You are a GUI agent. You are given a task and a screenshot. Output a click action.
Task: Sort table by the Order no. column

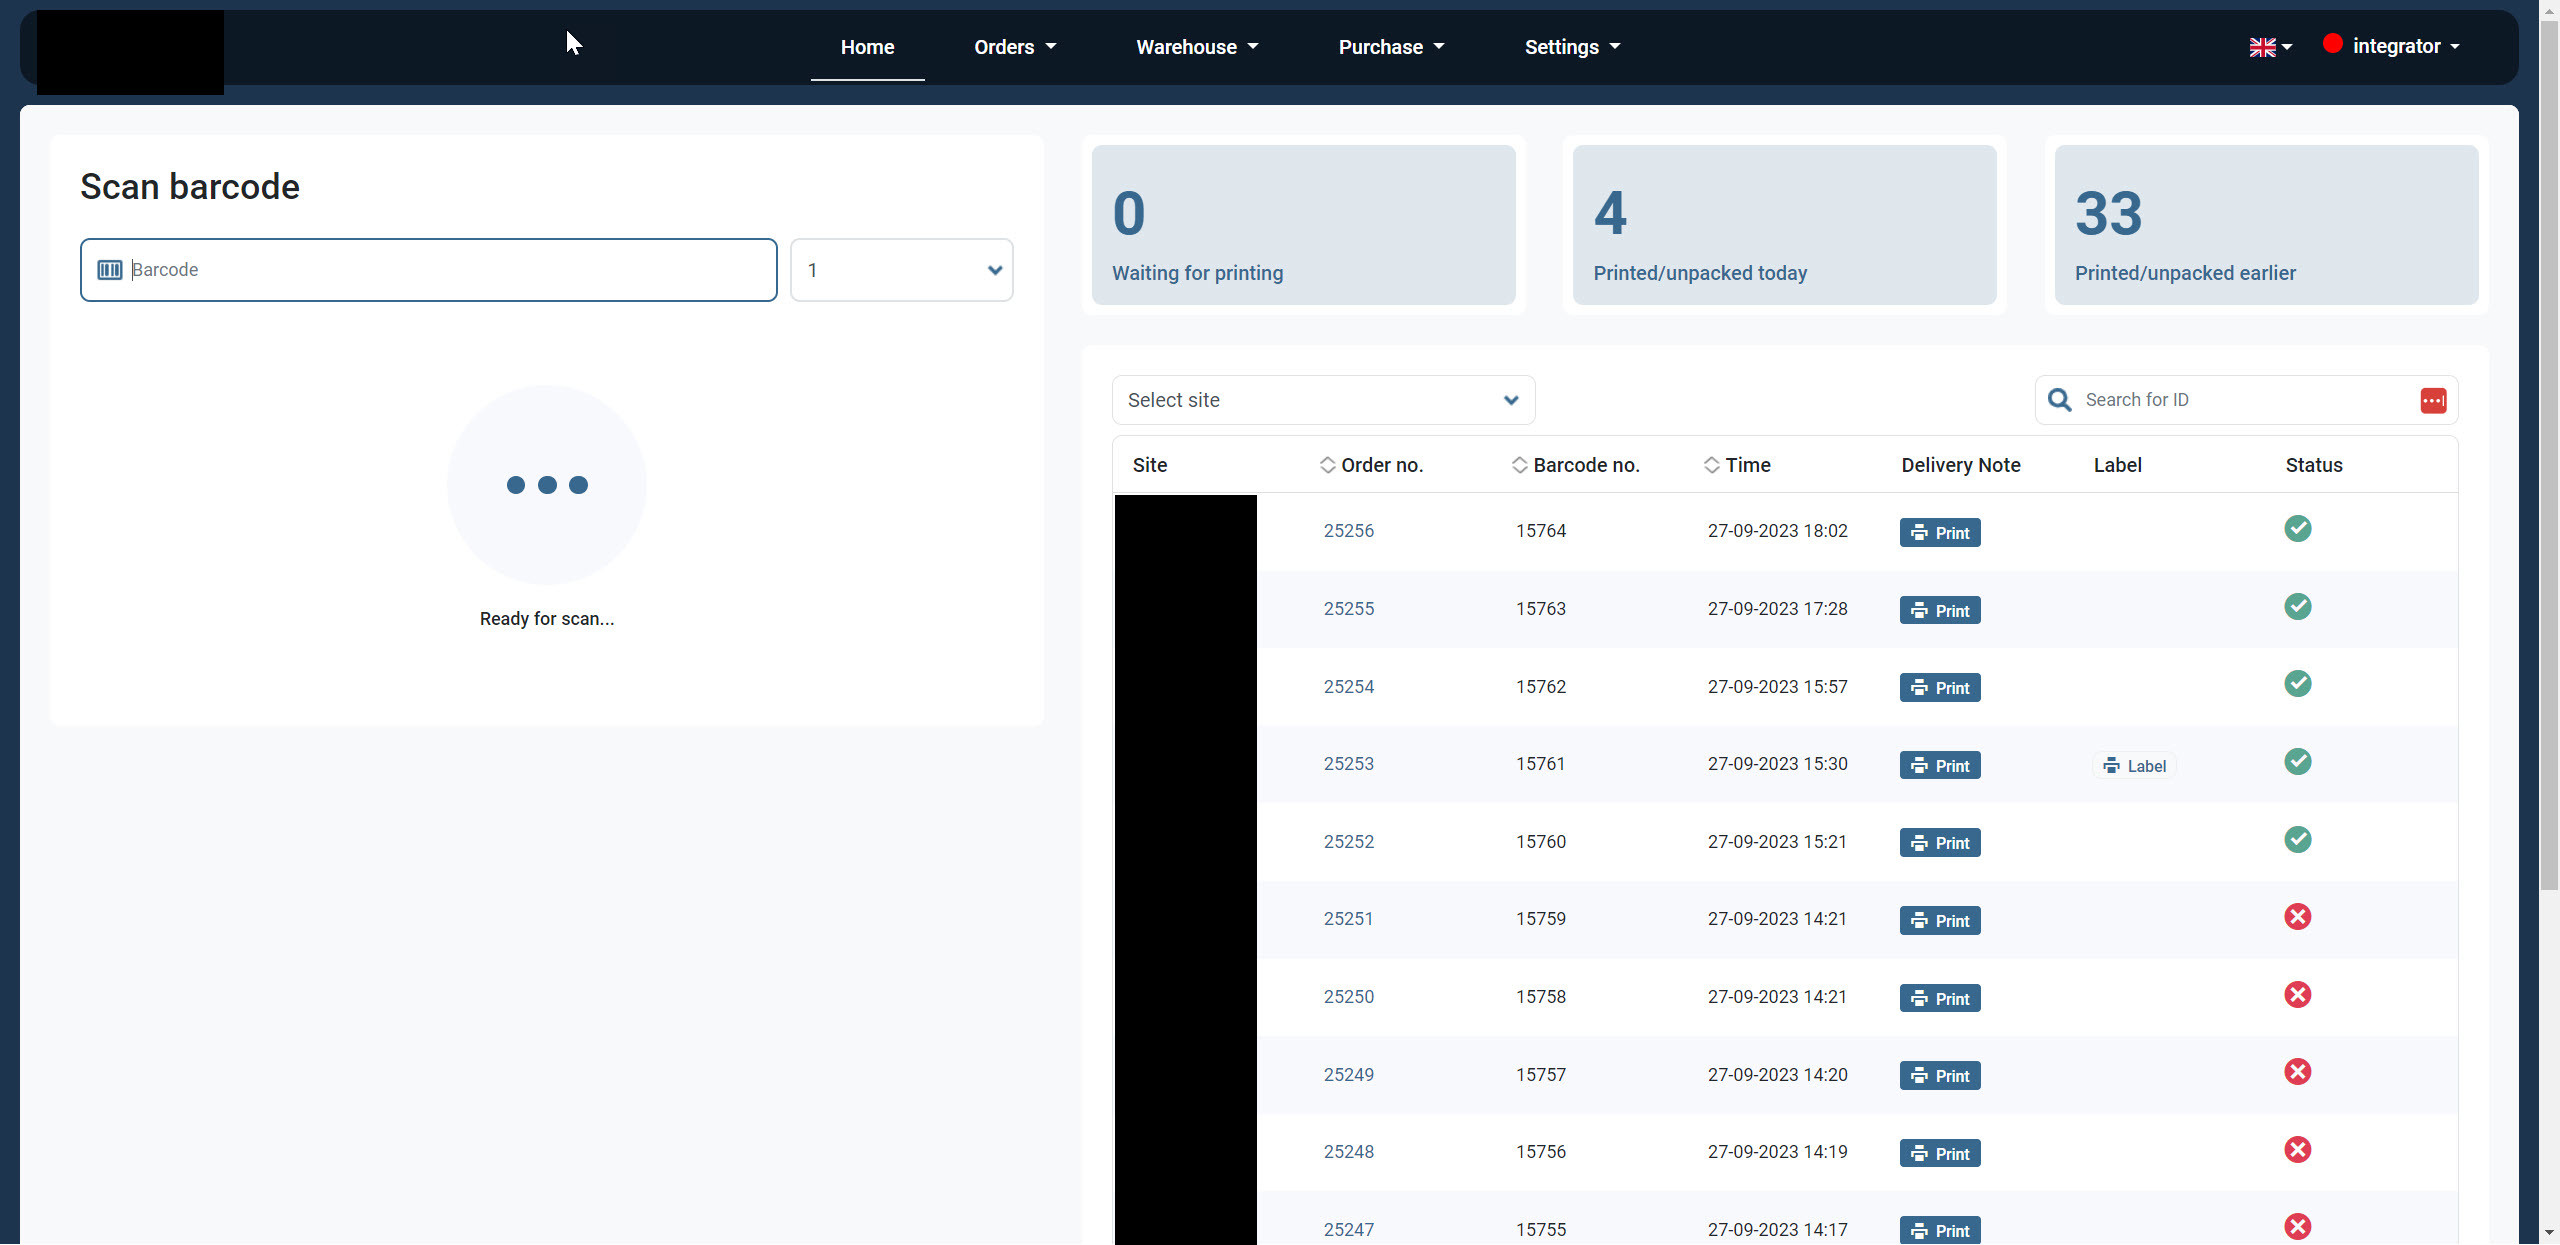[x=1371, y=465]
